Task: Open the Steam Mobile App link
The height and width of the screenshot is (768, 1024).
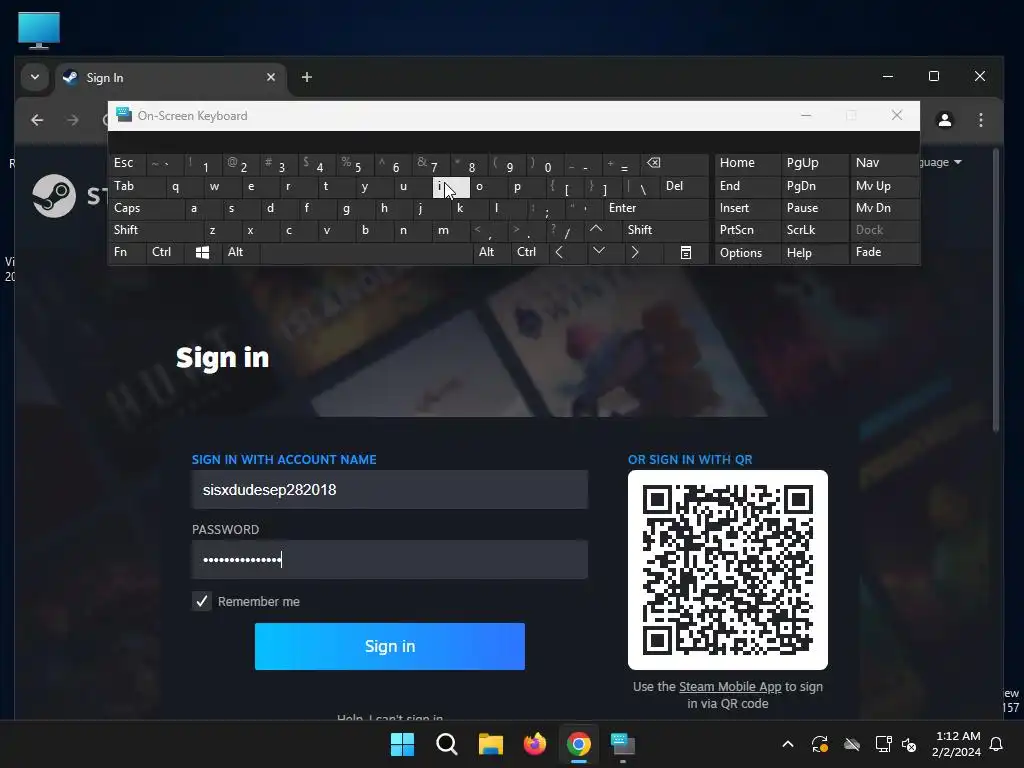Action: (x=729, y=687)
